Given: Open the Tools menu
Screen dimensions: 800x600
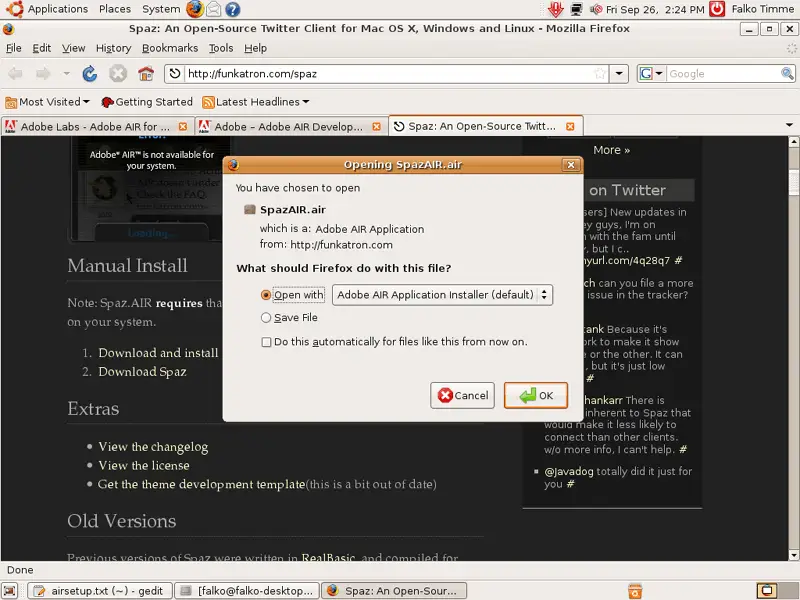Looking at the screenshot, I should click(221, 48).
